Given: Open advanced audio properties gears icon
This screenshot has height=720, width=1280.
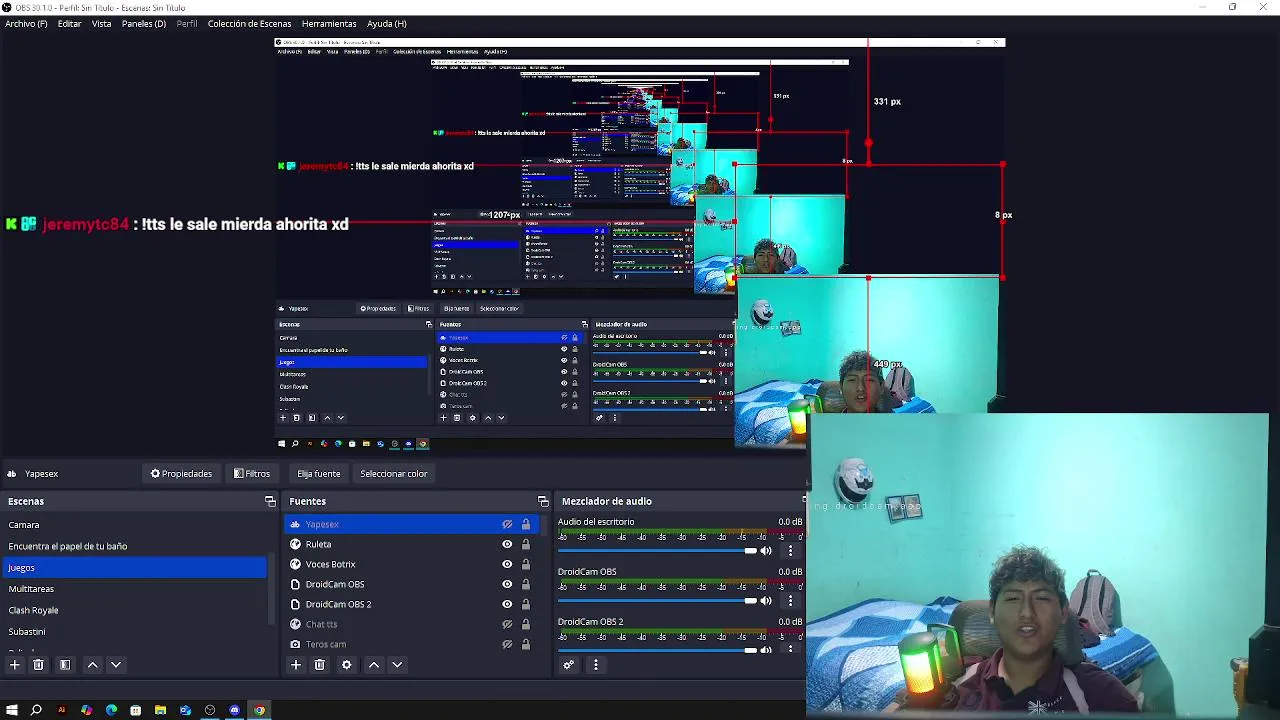Looking at the screenshot, I should click(x=569, y=665).
